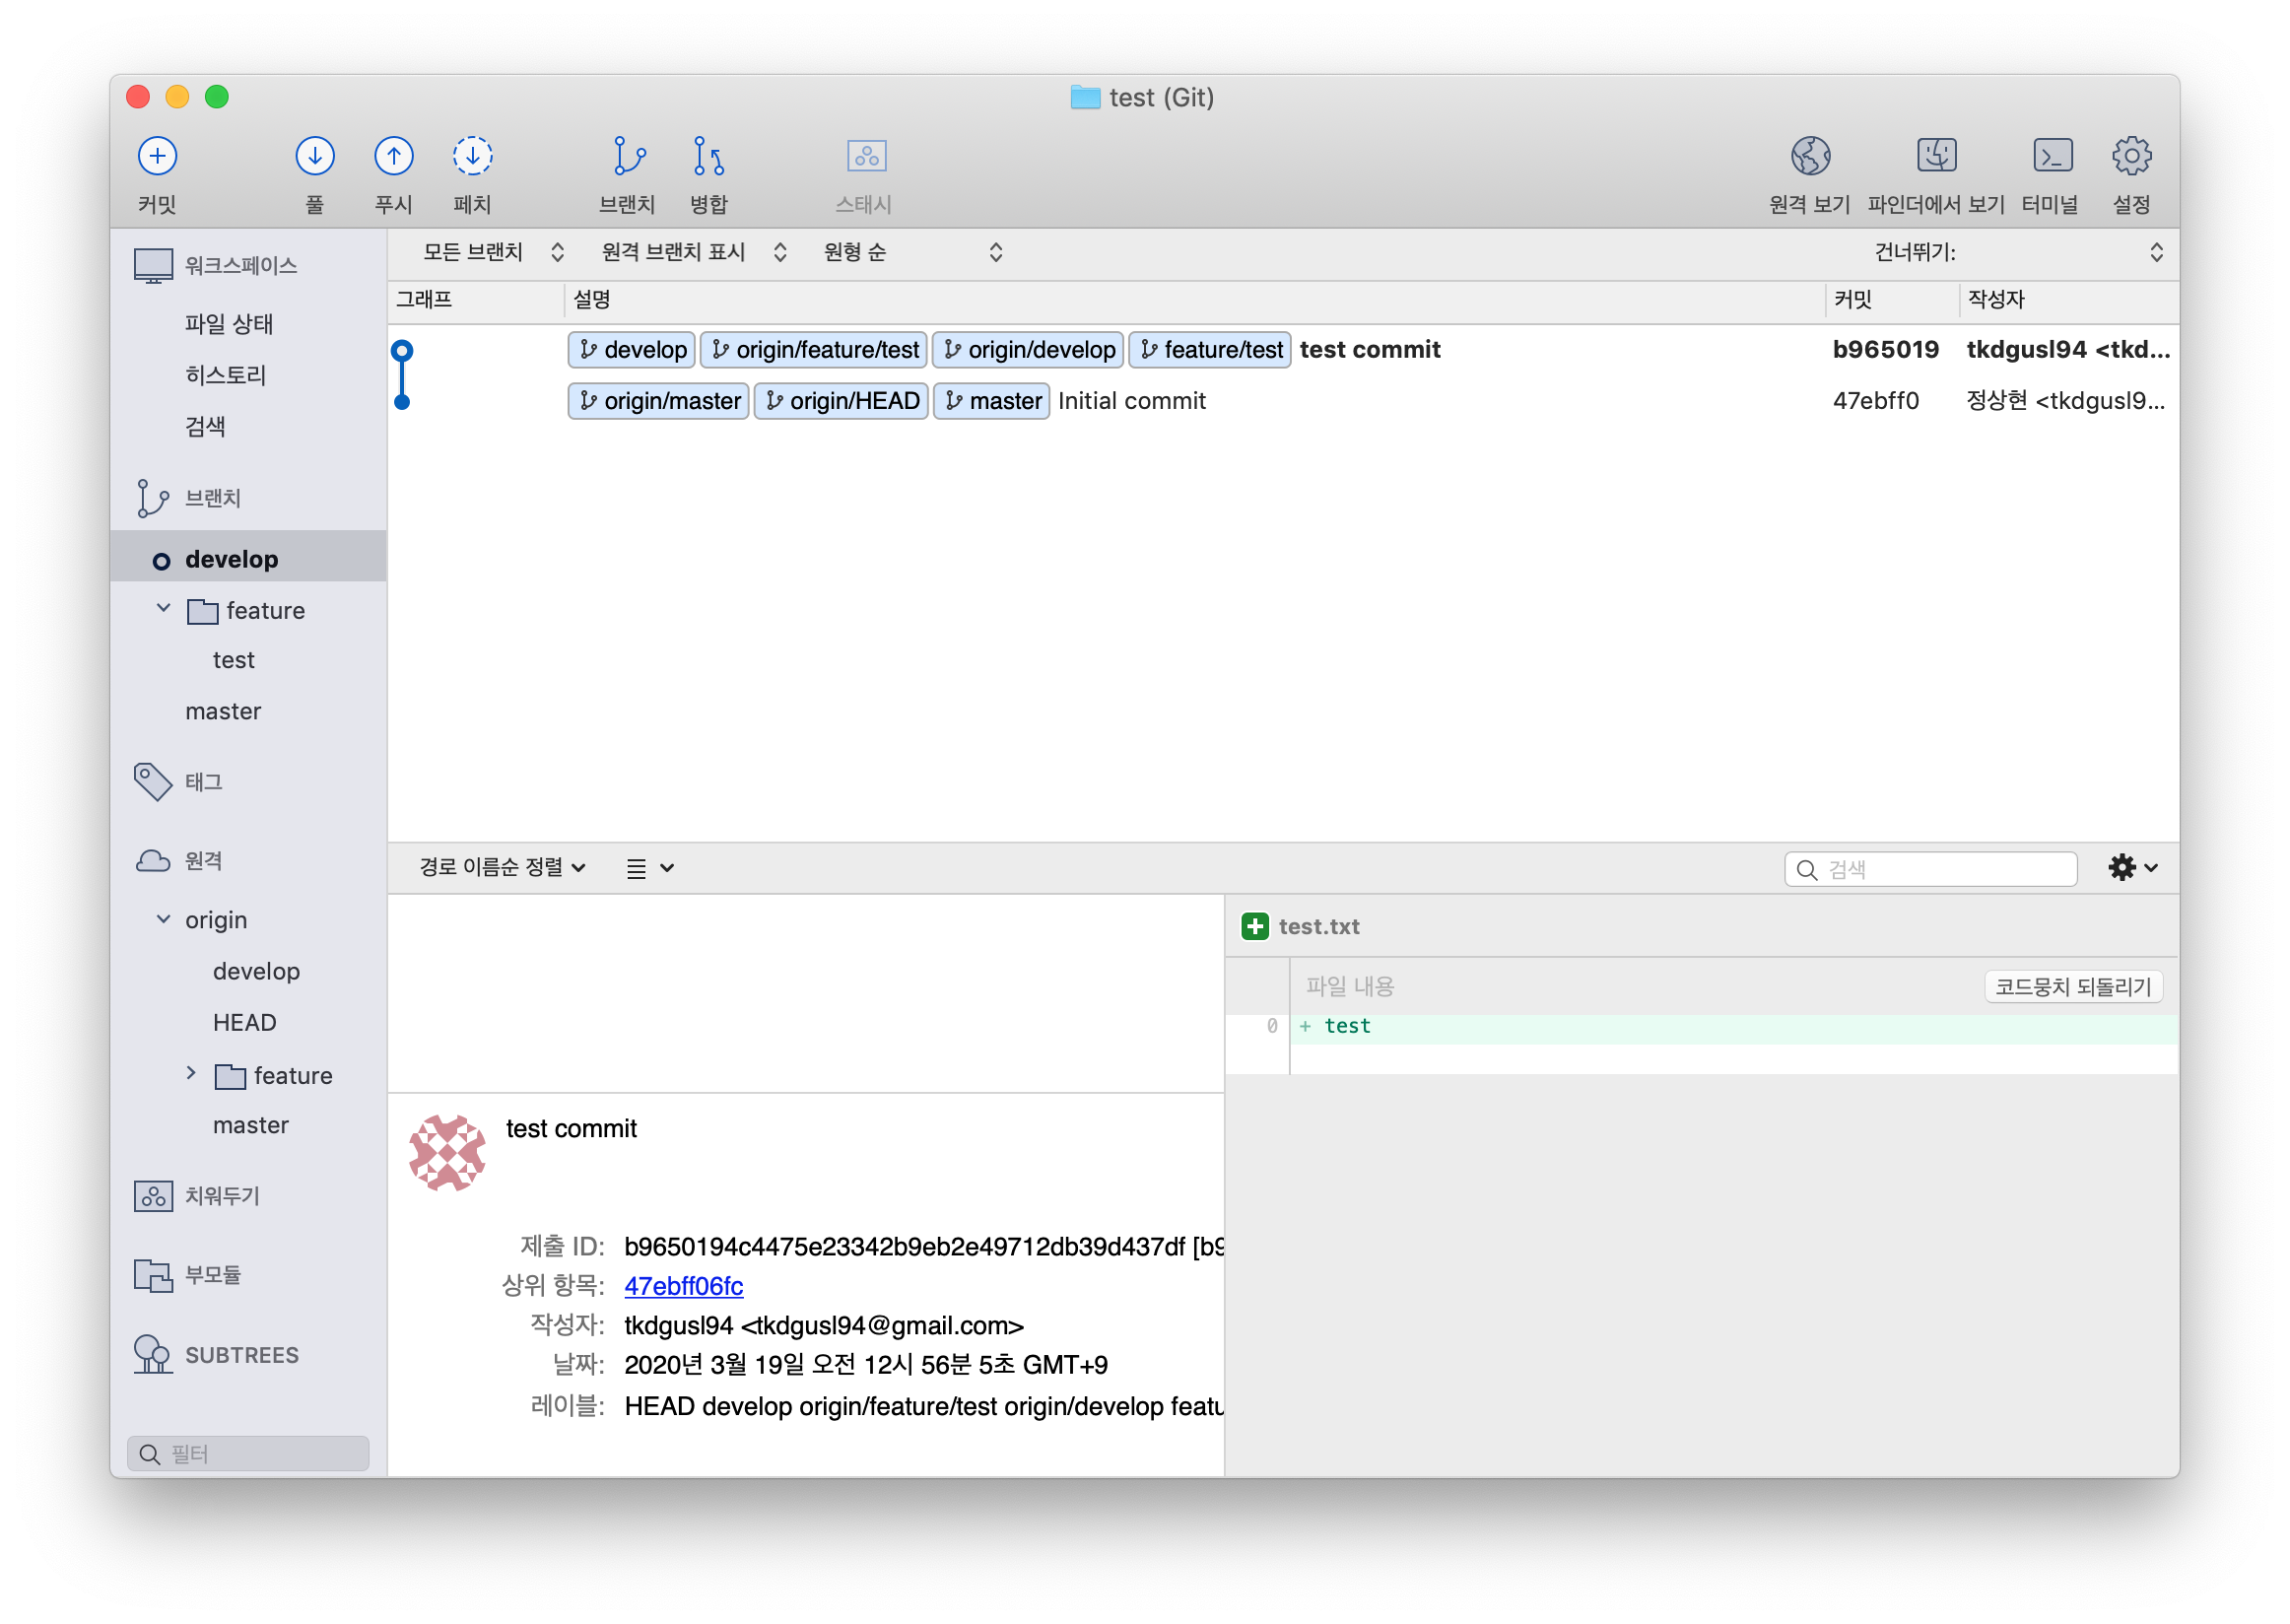Open remote view (원격 보기) globe icon
The width and height of the screenshot is (2290, 1624).
(x=1810, y=156)
